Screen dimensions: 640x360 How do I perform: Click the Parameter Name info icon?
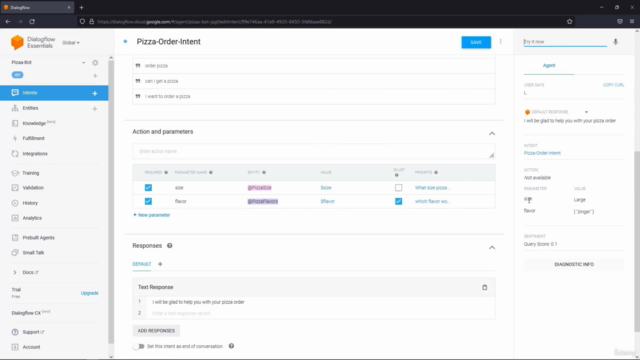click(211, 173)
